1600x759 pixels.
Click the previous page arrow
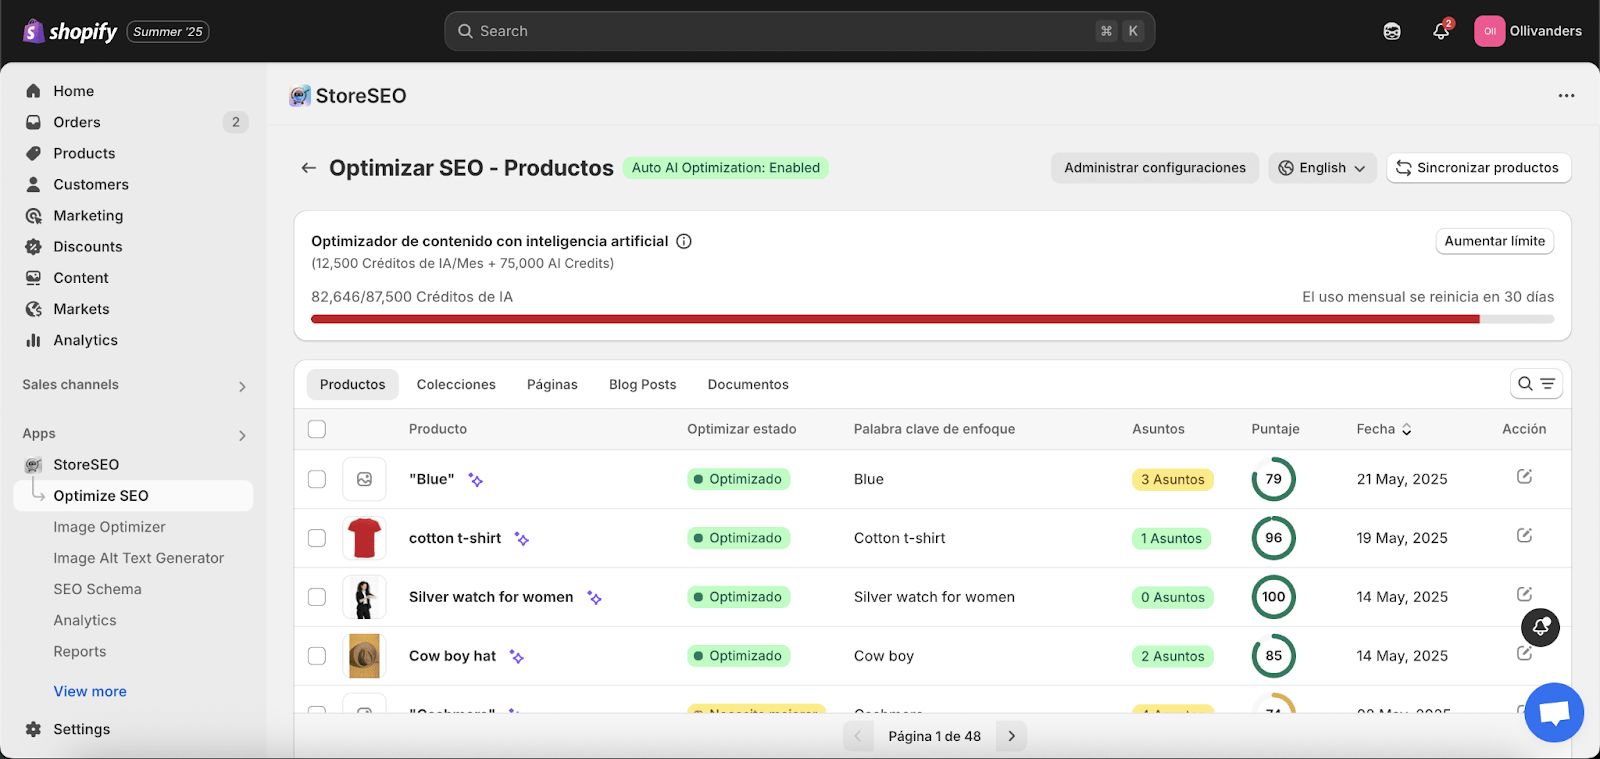[858, 736]
